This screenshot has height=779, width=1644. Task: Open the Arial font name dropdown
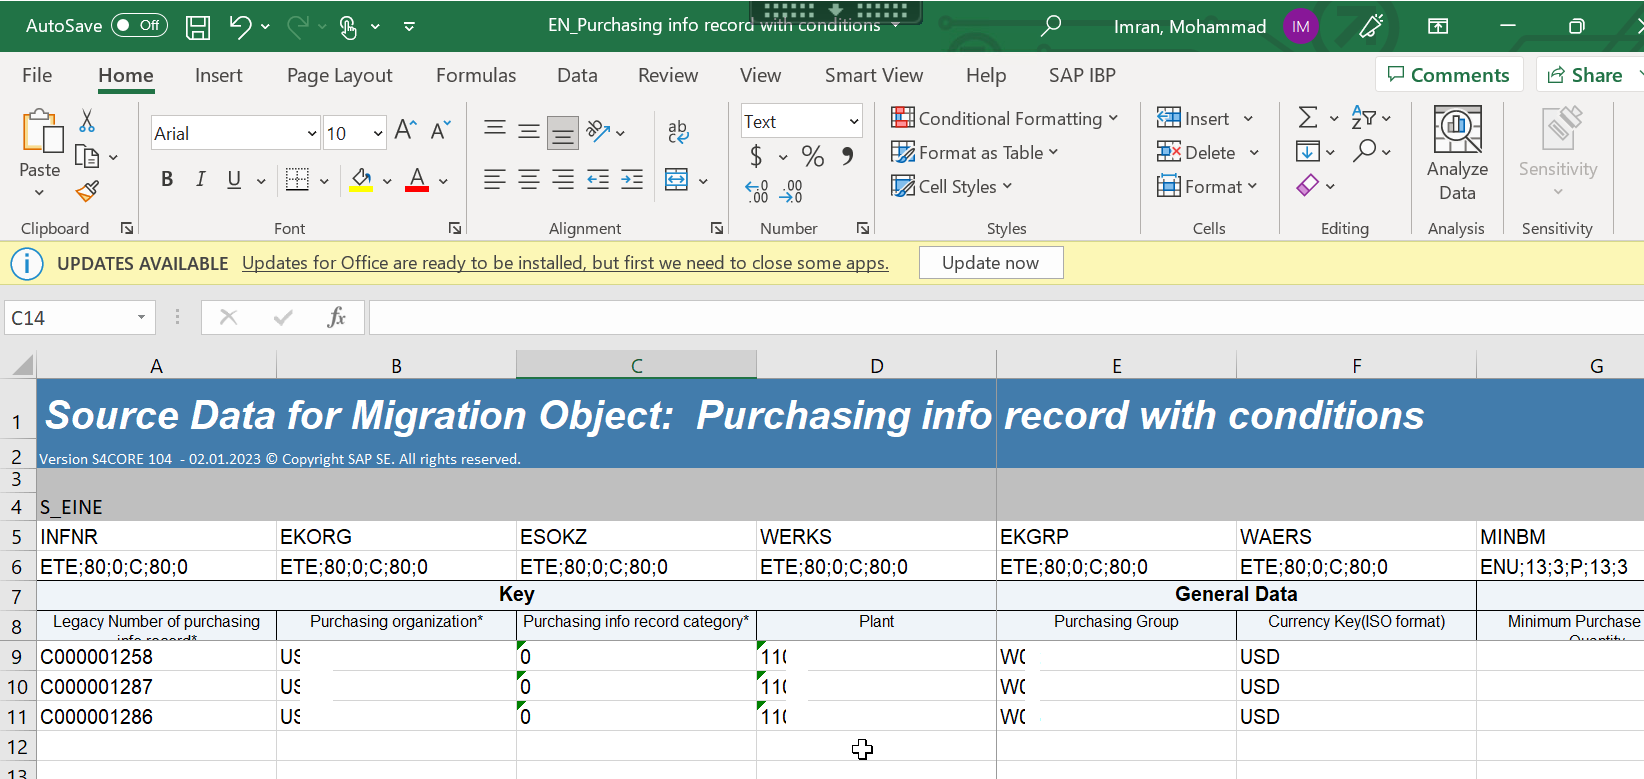(311, 134)
